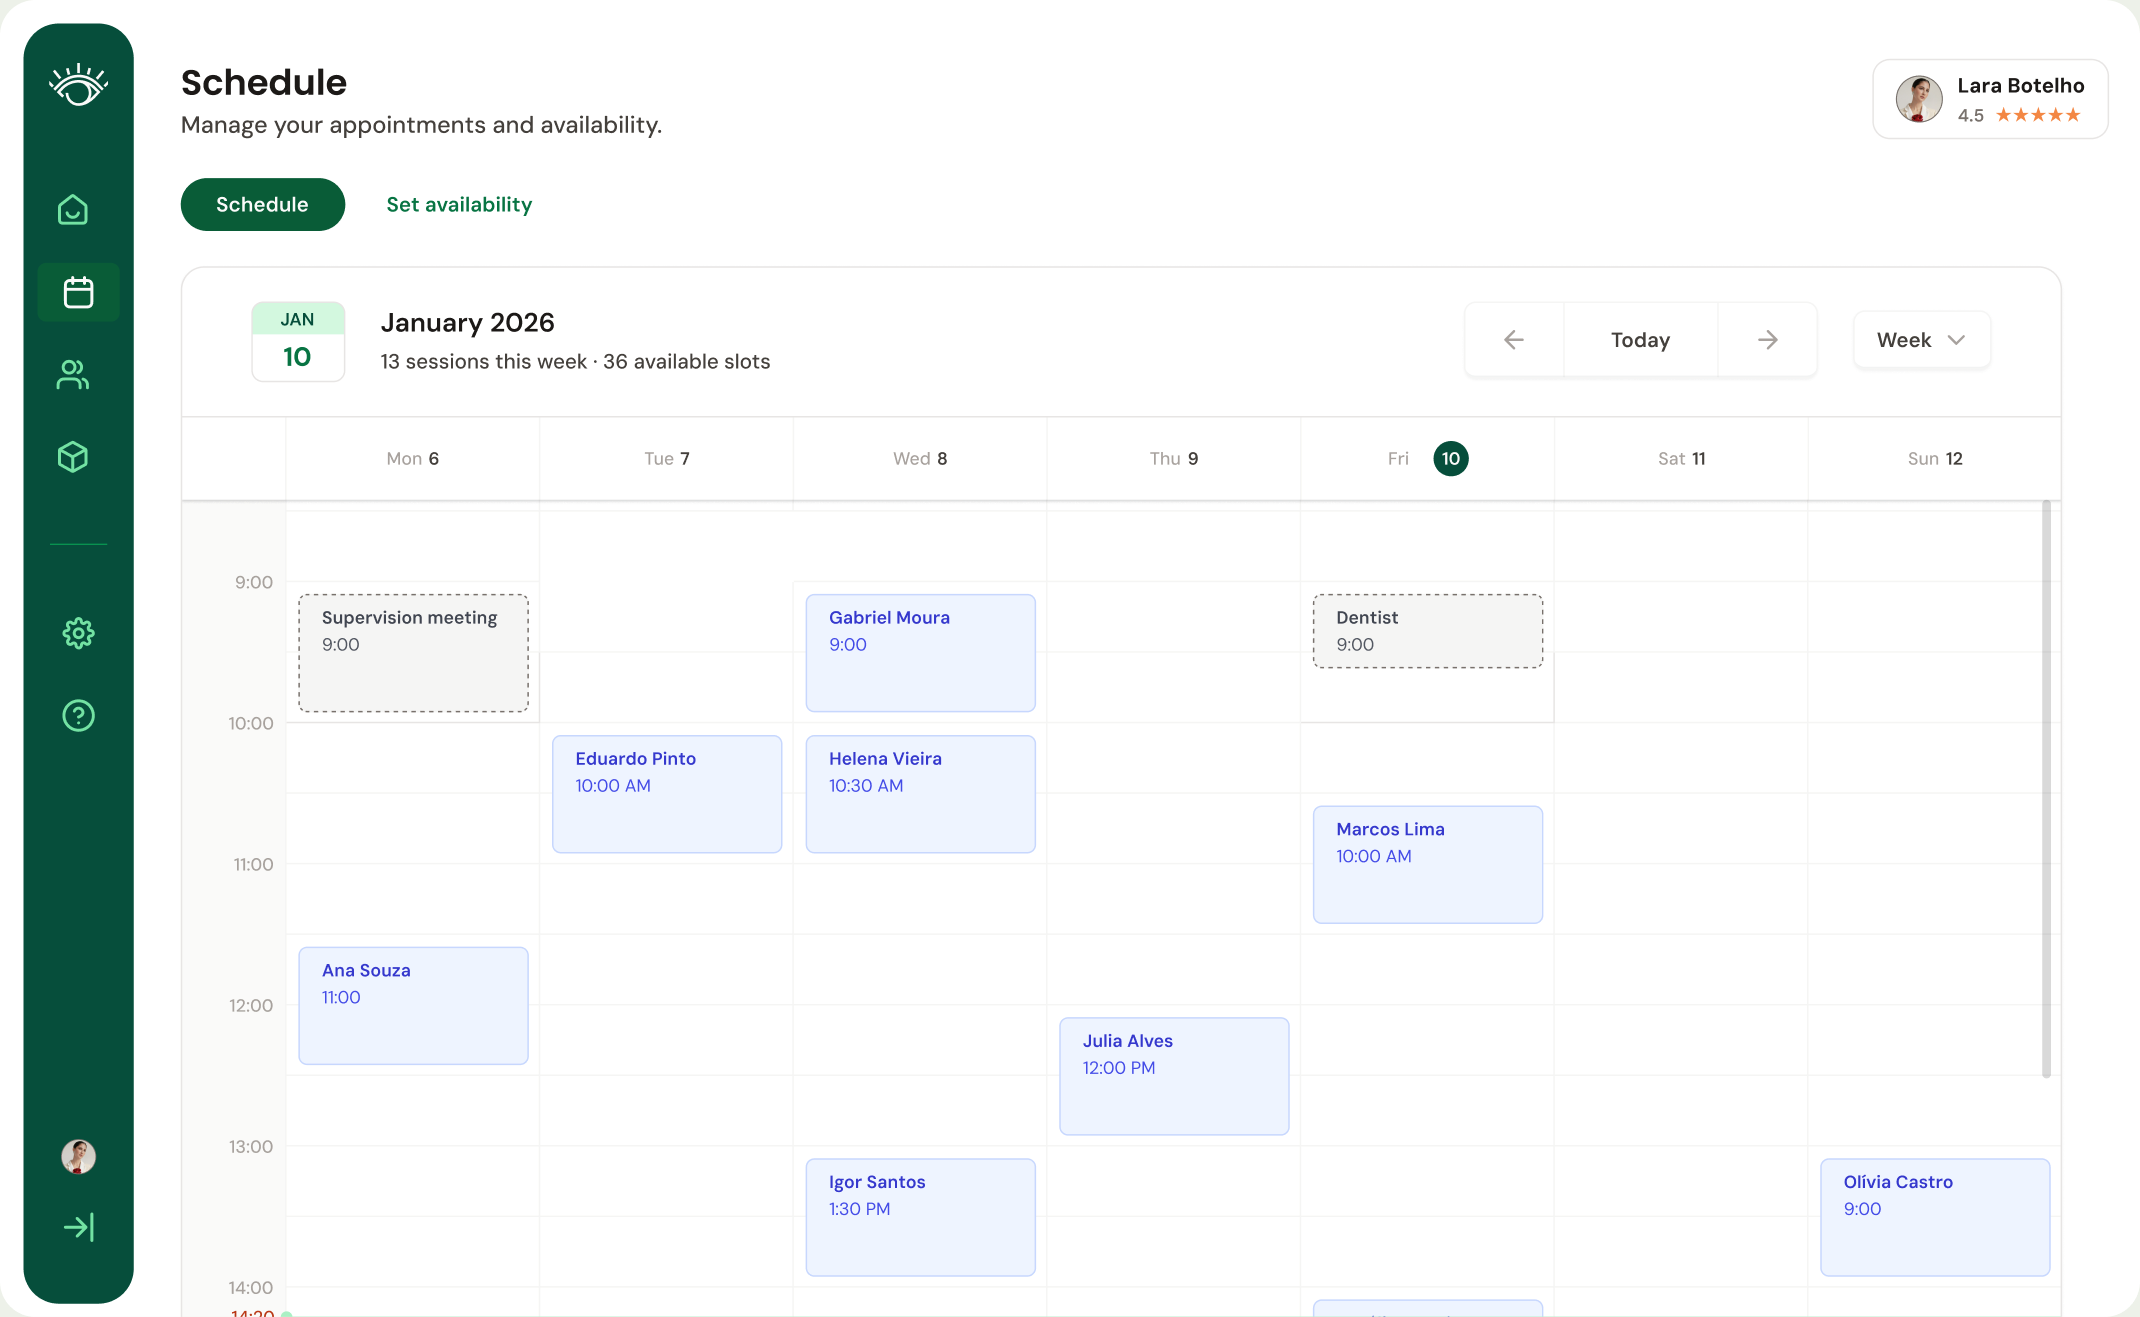
Task: Open Olívia Castro session
Action: [x=1935, y=1217]
